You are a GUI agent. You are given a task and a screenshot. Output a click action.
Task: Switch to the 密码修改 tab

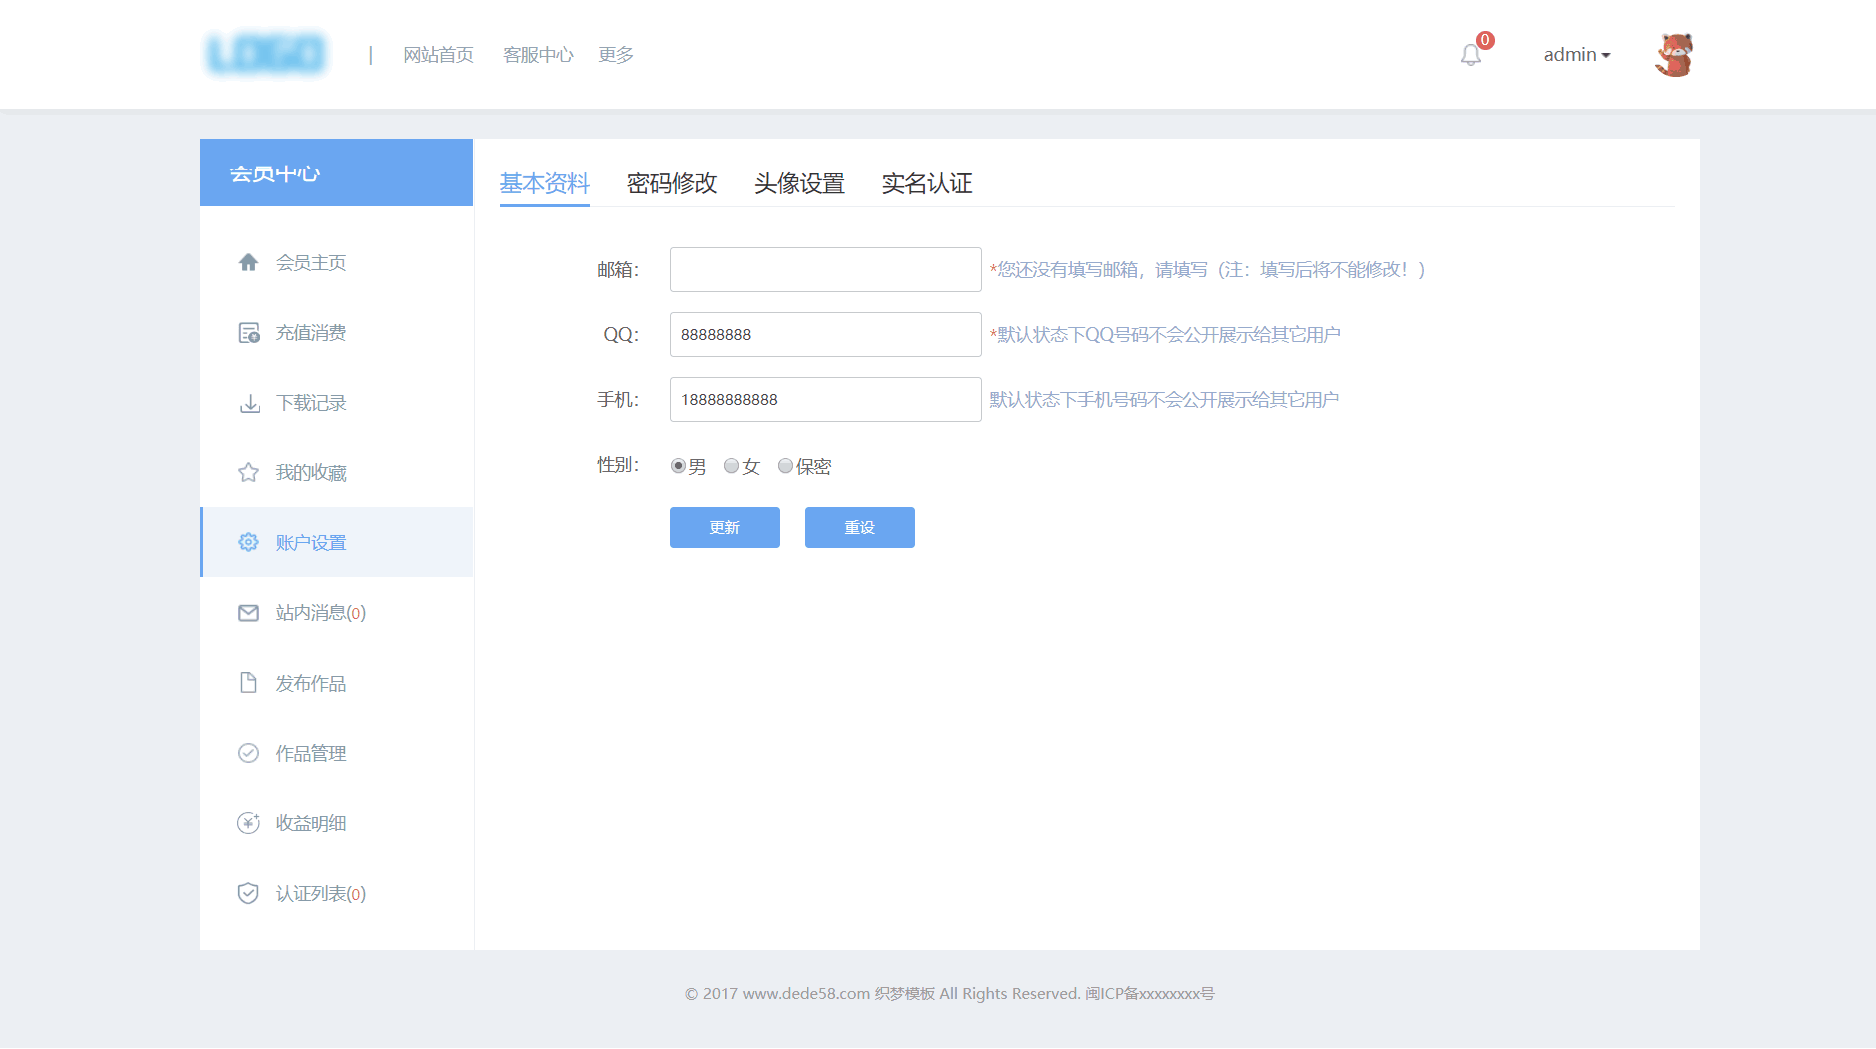point(672,183)
